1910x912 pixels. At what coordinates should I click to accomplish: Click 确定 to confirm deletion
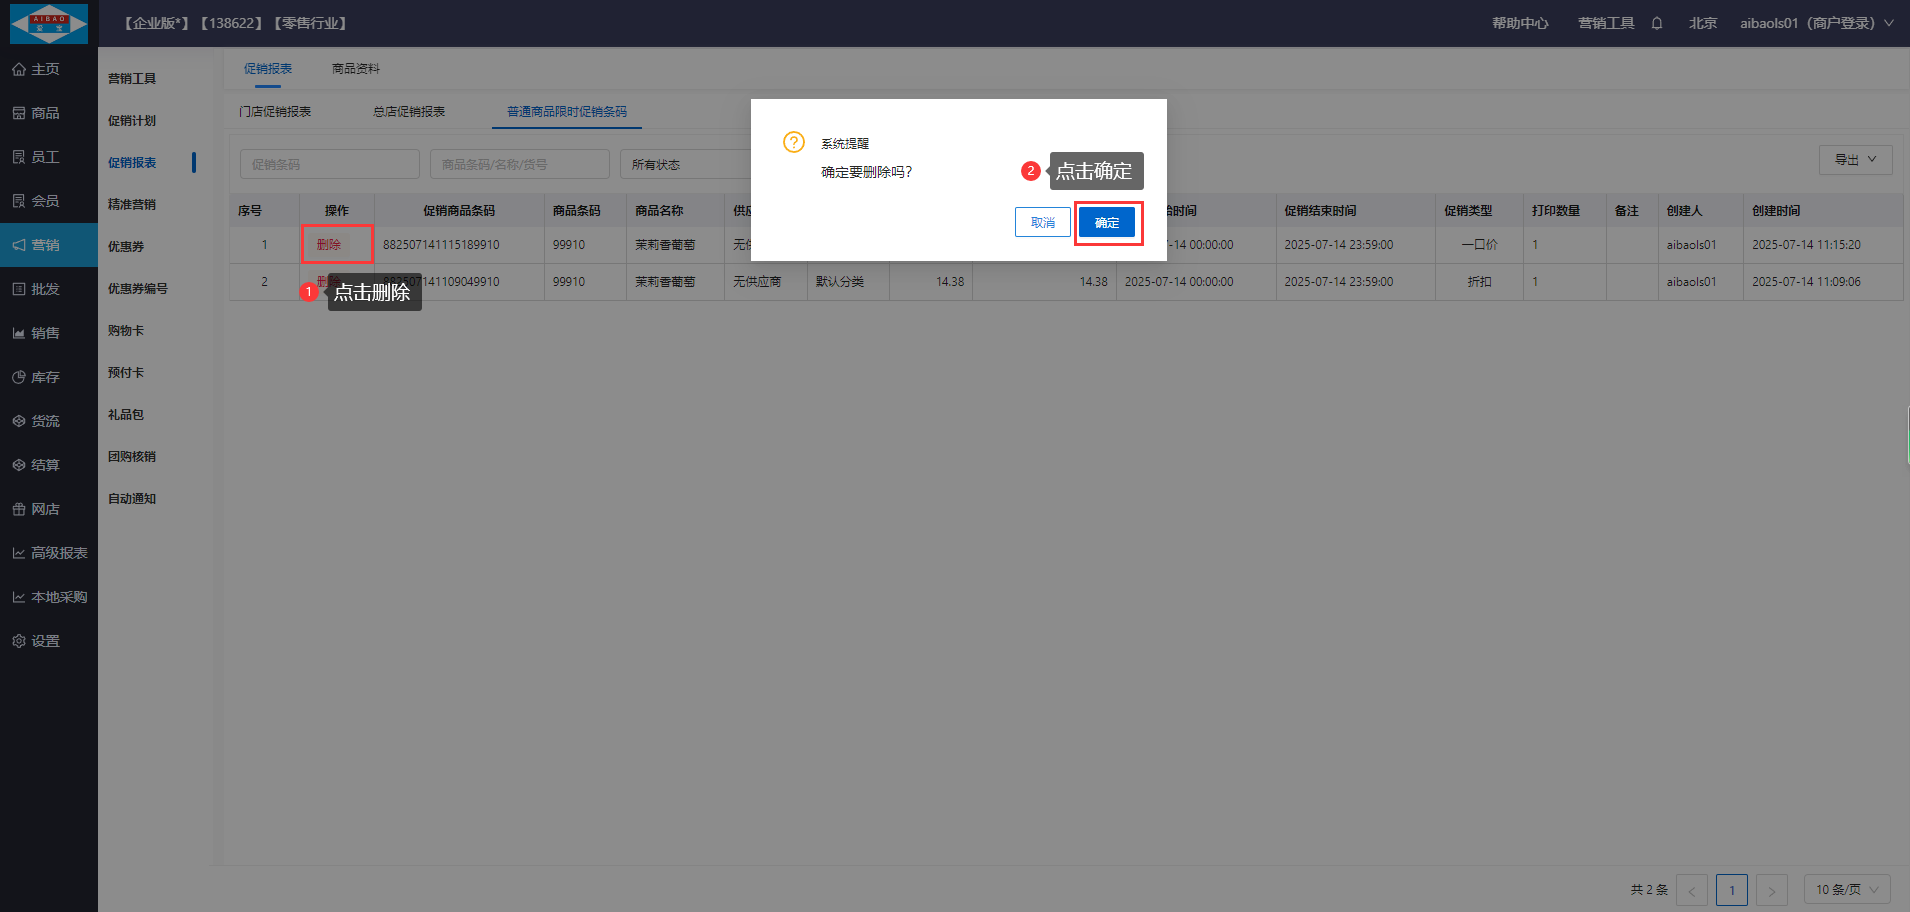pyautogui.click(x=1107, y=223)
